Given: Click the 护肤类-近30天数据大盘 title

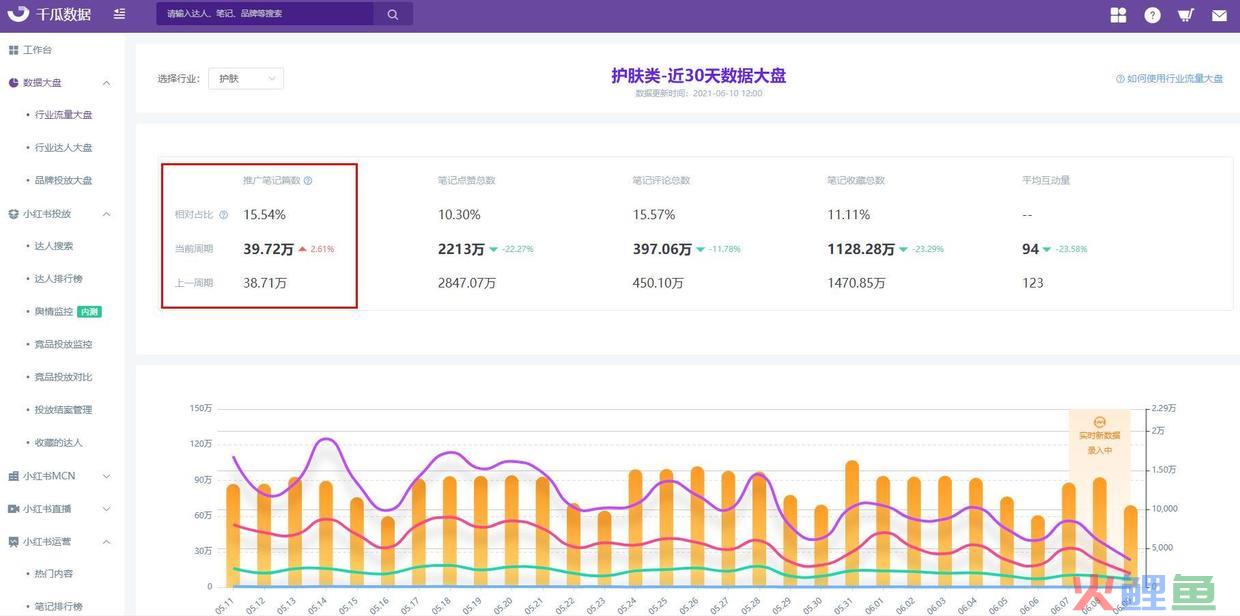Looking at the screenshot, I should tap(699, 76).
